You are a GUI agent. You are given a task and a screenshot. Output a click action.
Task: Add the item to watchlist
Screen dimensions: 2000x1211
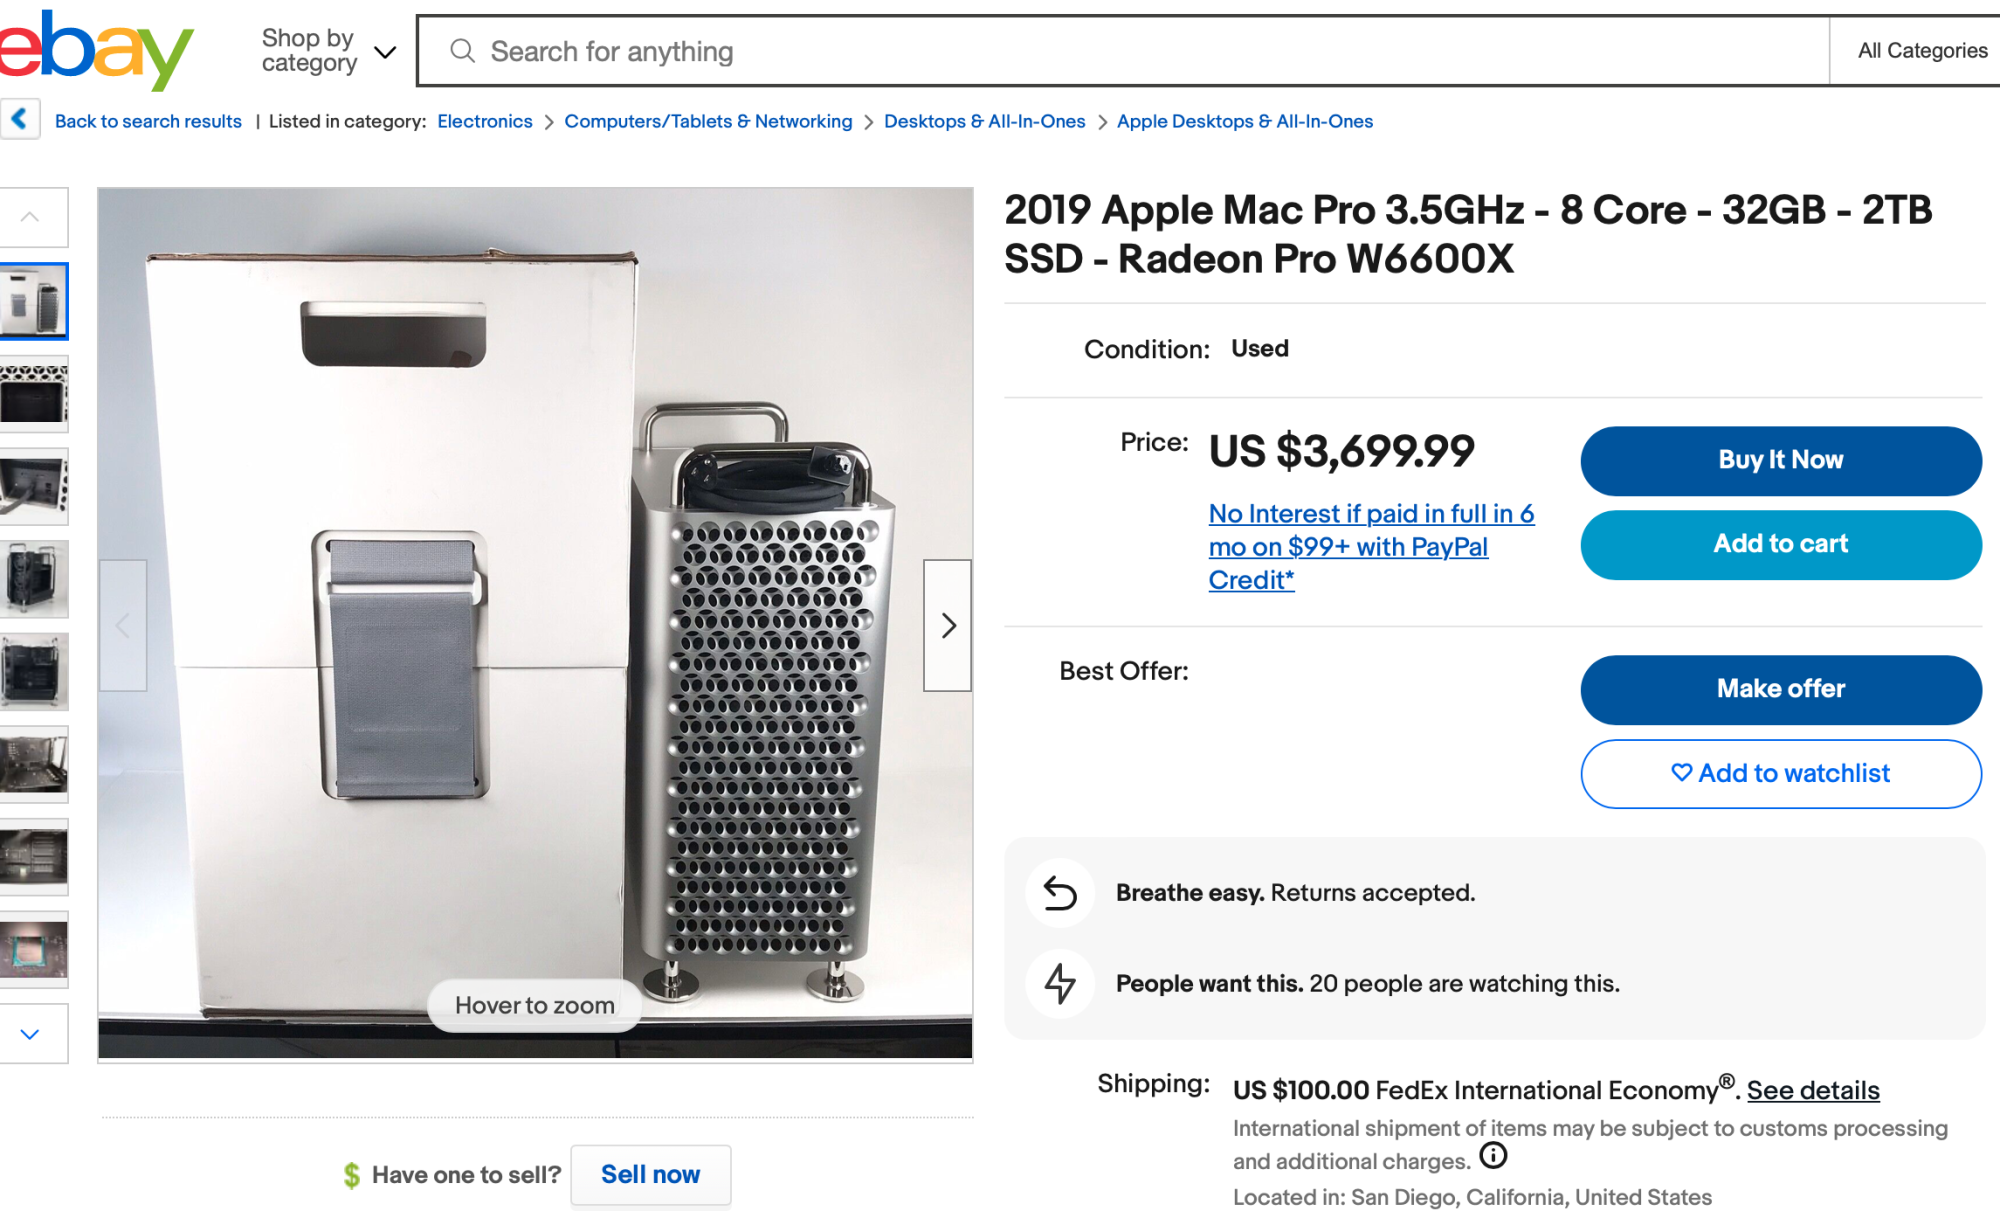point(1780,773)
